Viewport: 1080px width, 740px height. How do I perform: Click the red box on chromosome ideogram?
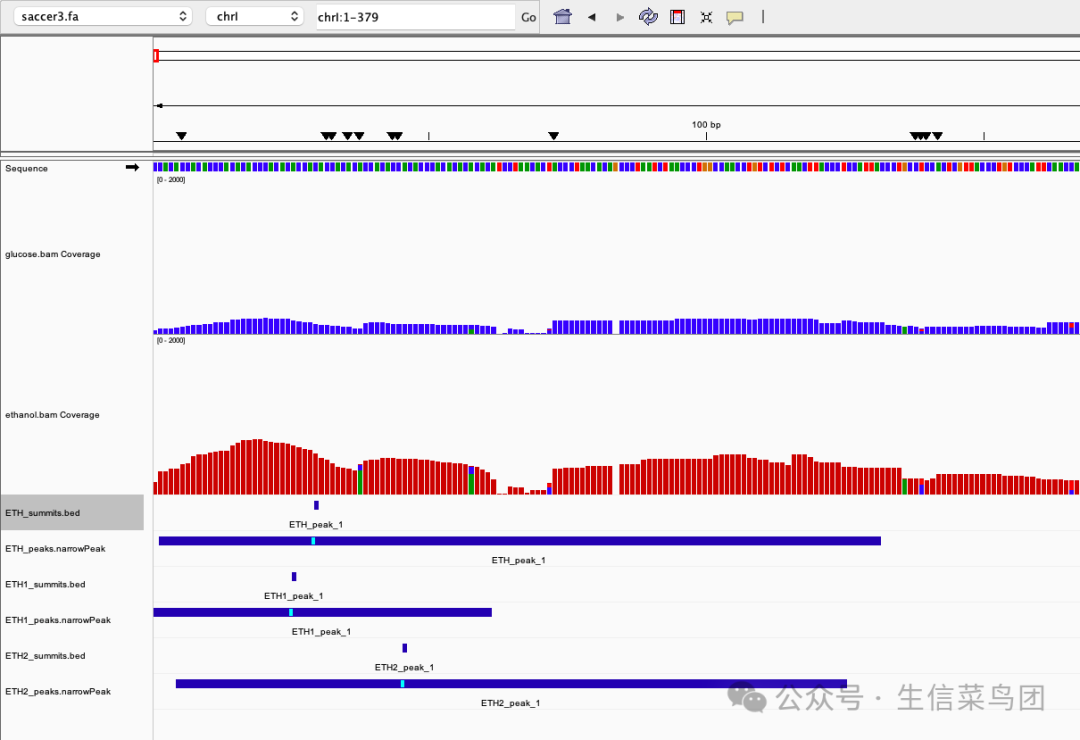(x=156, y=56)
